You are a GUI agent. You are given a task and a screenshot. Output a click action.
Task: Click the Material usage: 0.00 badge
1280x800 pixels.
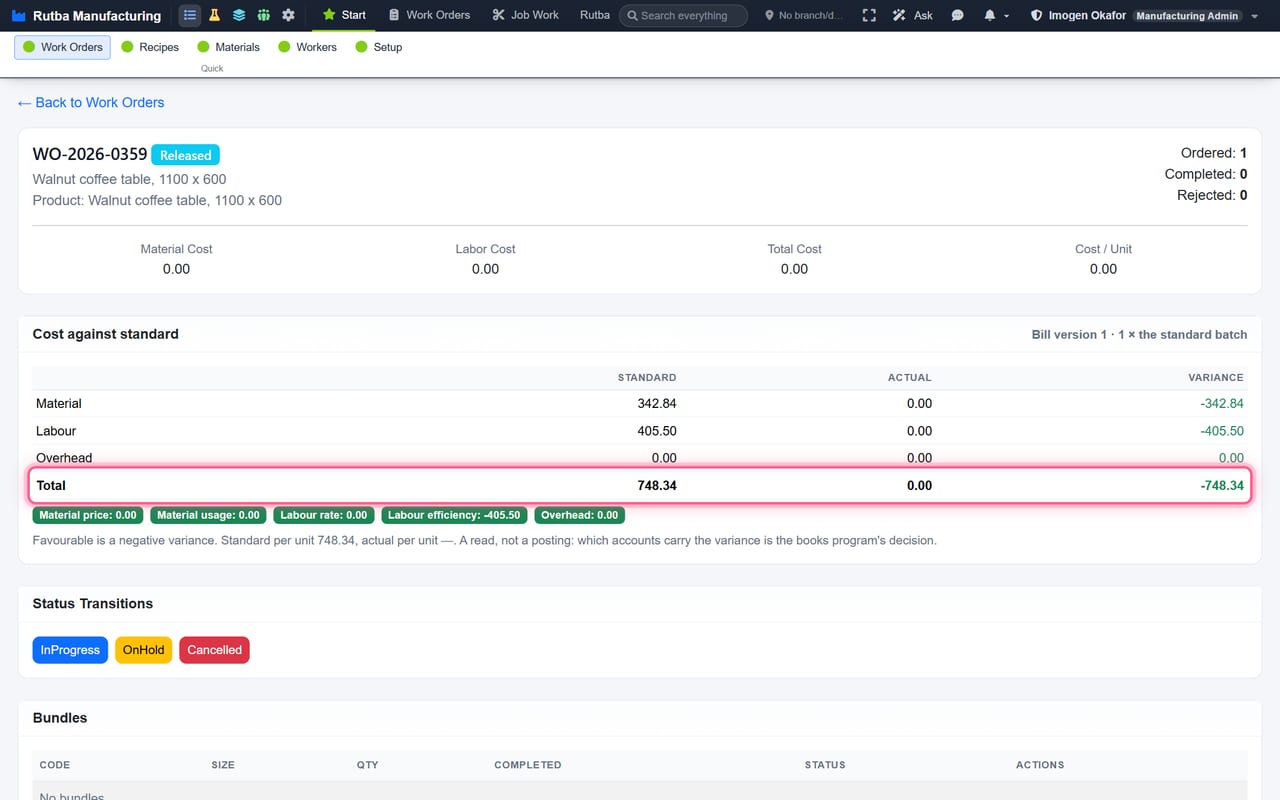point(208,515)
